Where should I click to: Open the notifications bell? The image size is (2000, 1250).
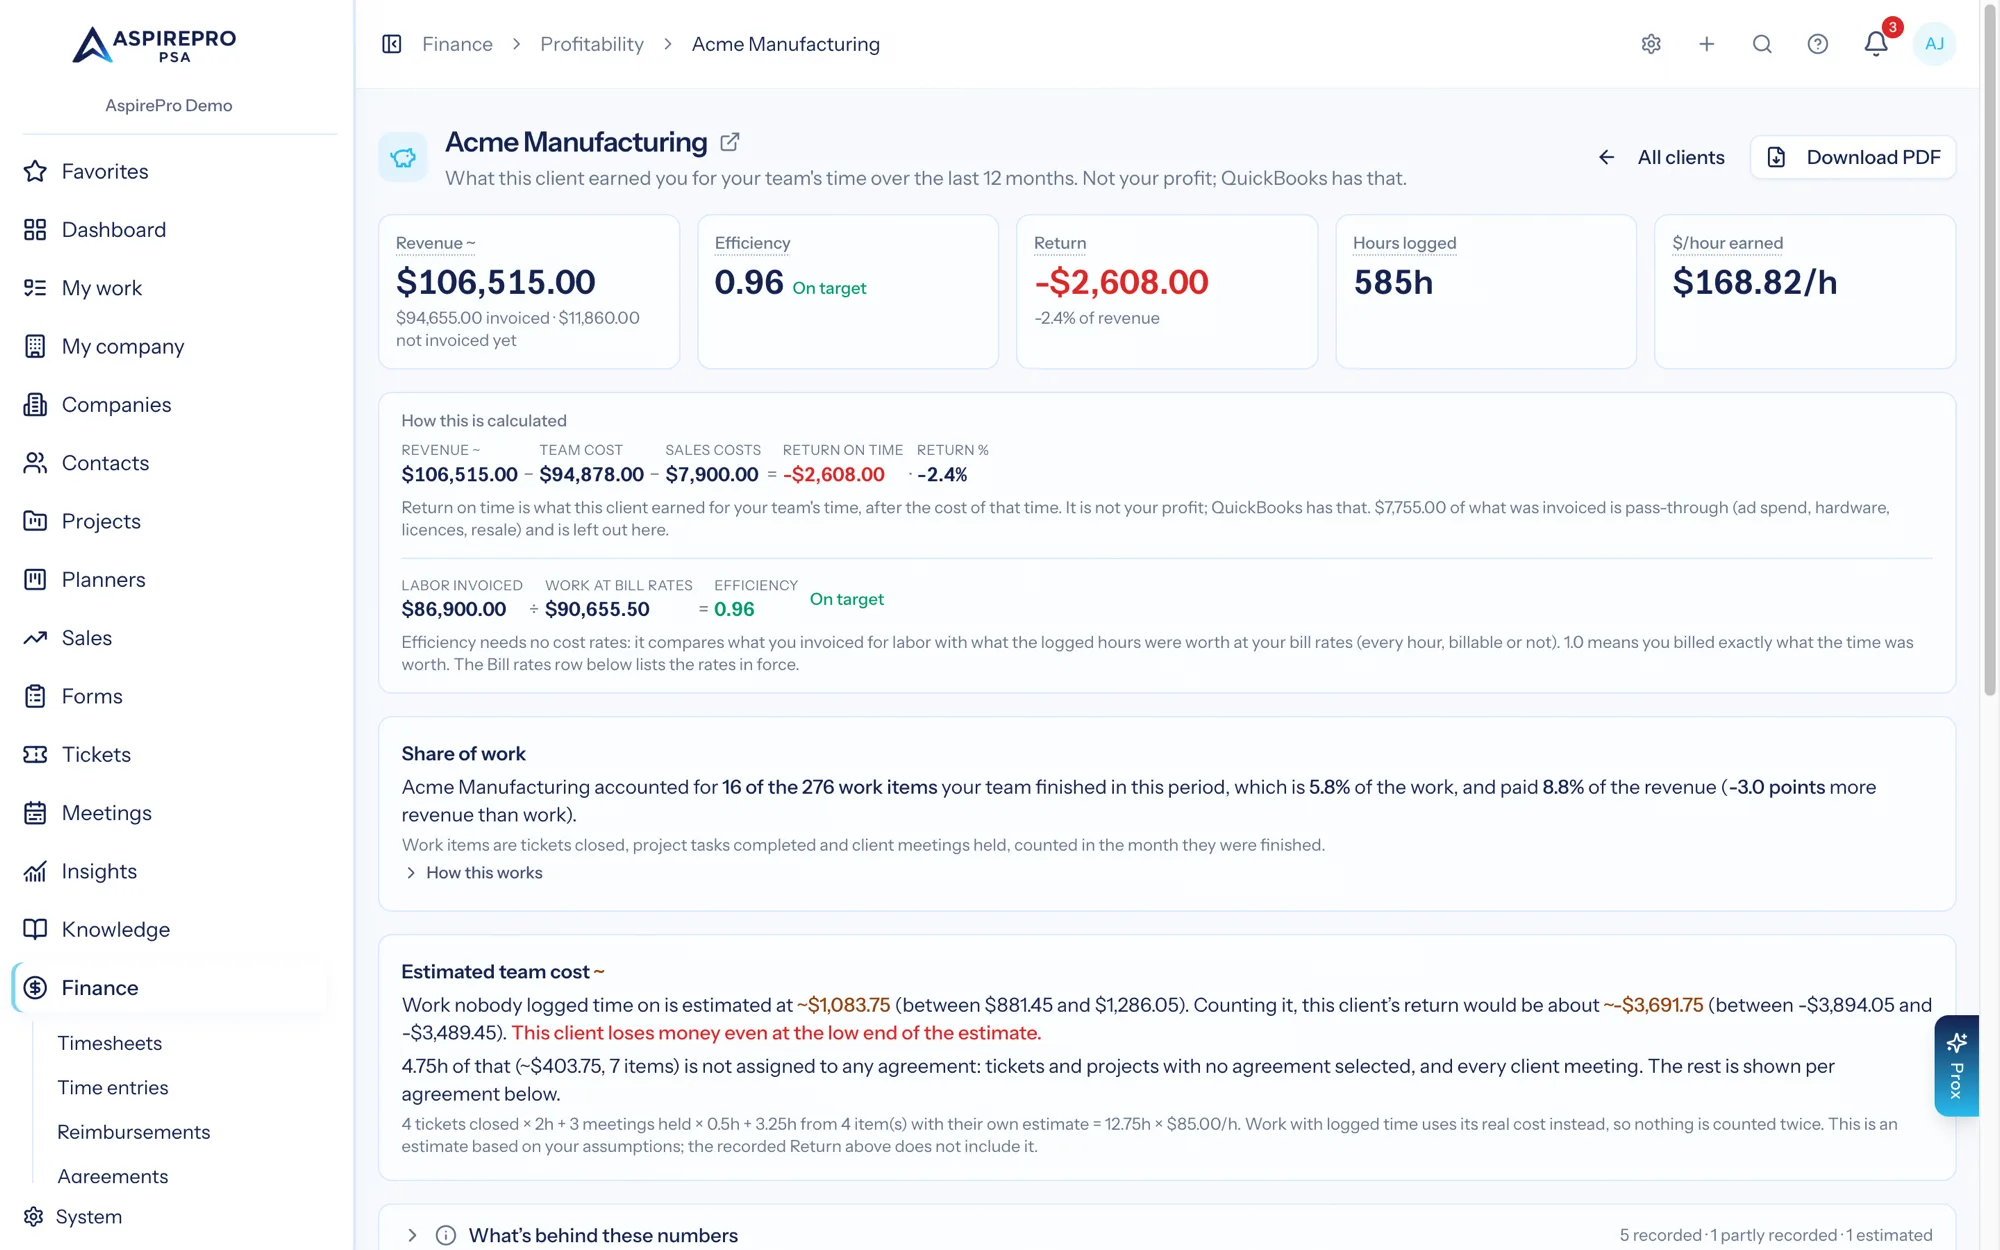[1876, 44]
